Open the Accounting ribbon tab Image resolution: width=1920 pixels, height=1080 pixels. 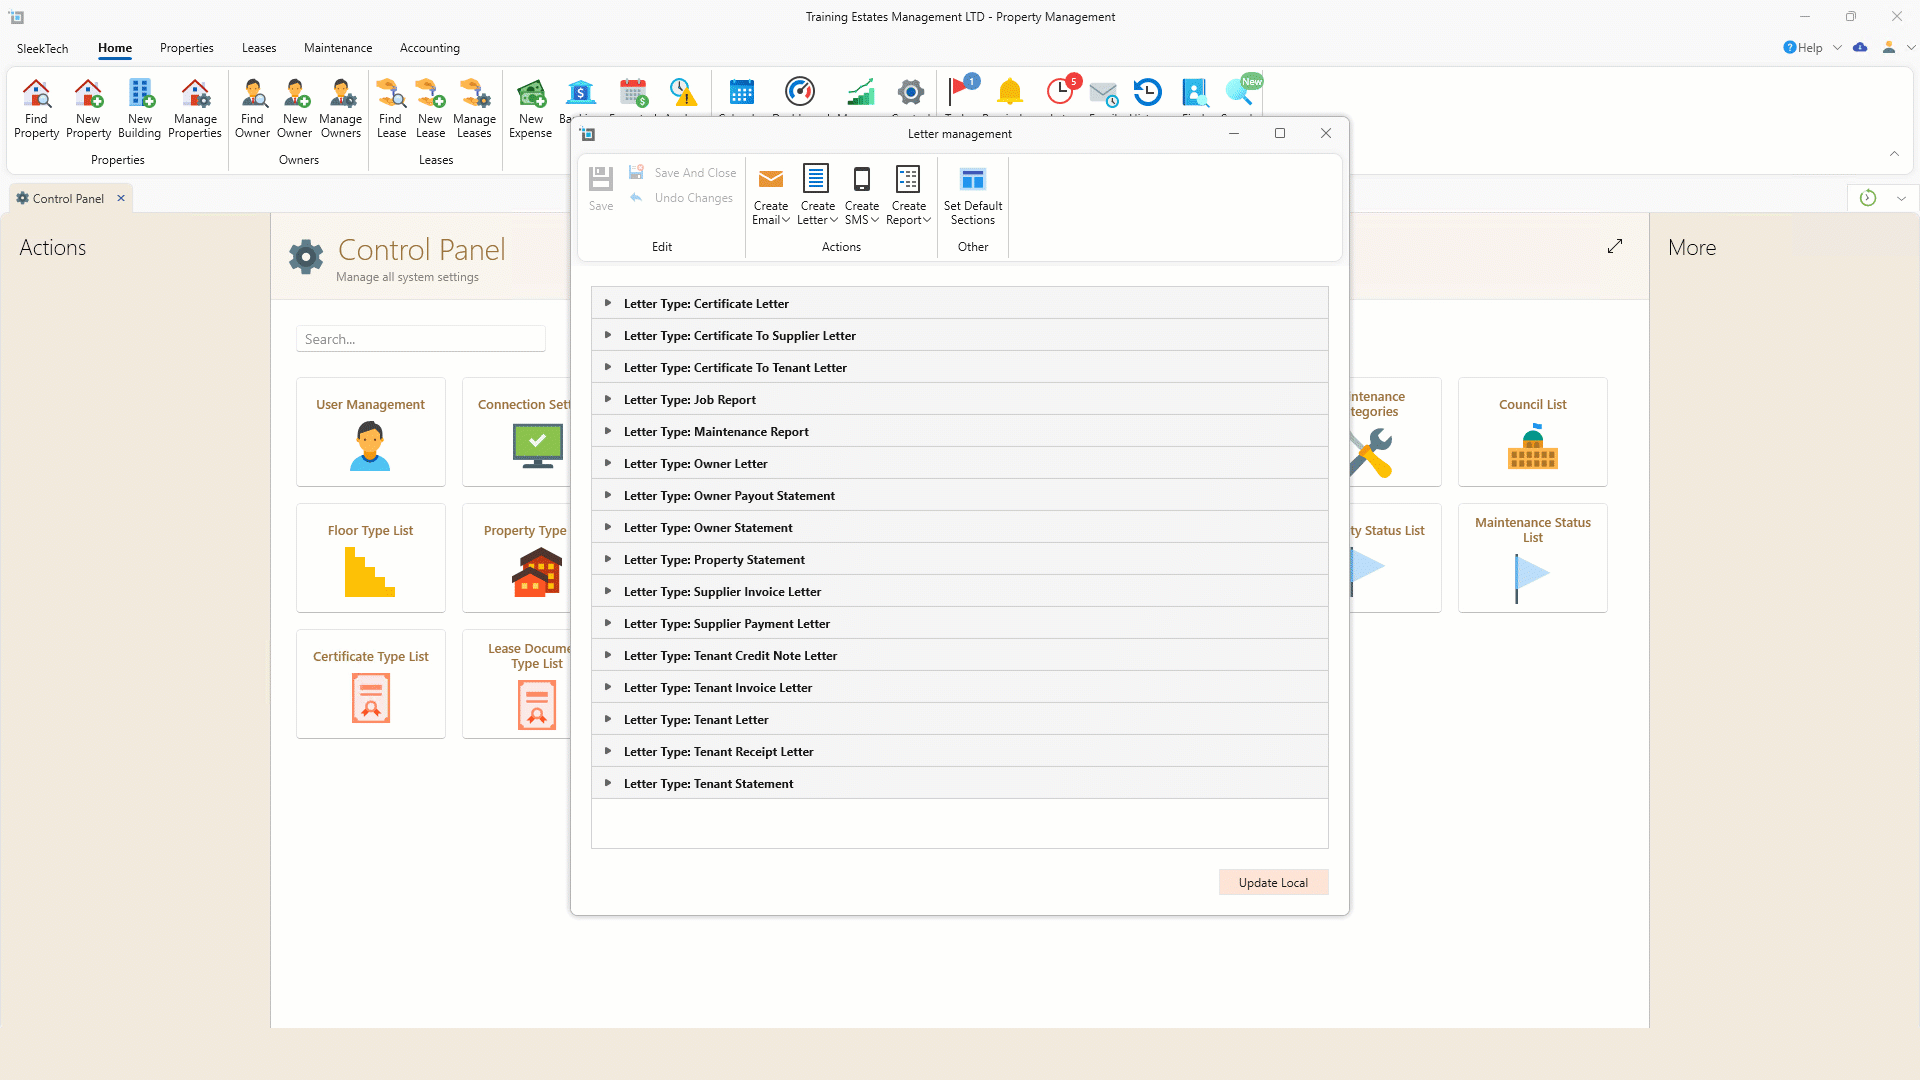tap(430, 48)
